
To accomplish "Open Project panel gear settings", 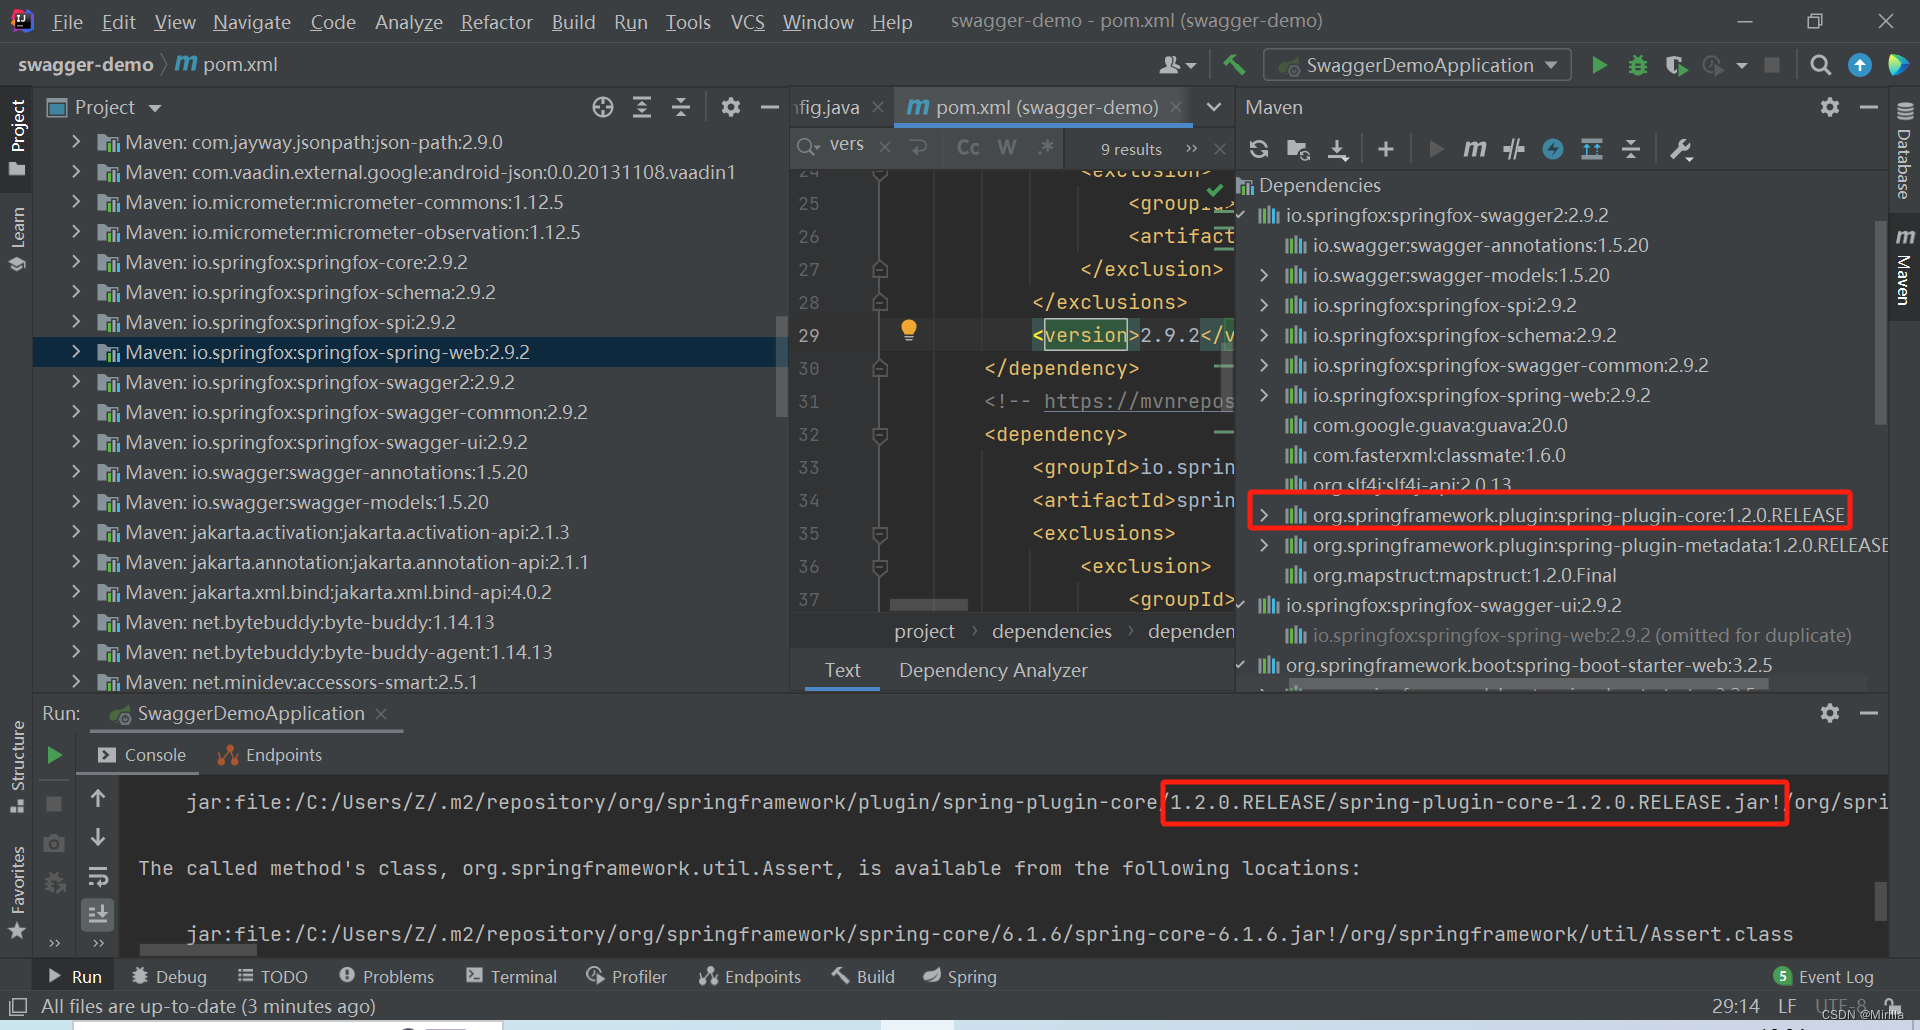I will click(x=731, y=107).
